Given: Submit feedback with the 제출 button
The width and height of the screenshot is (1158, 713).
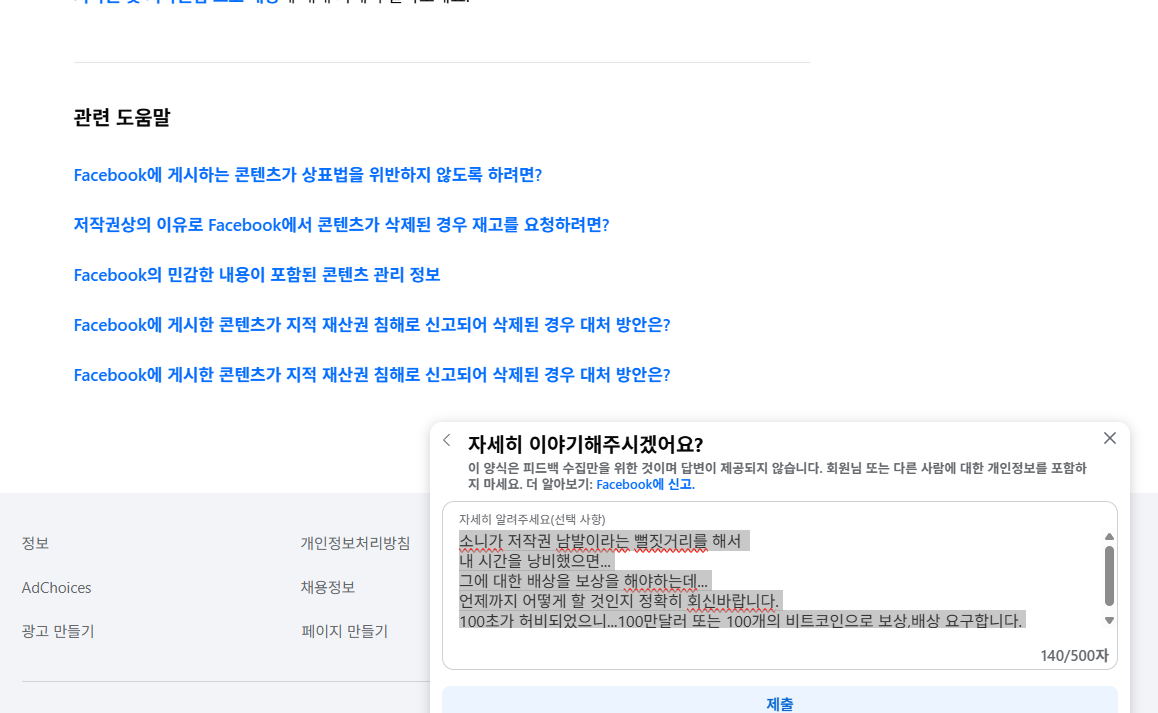Looking at the screenshot, I should [780, 700].
